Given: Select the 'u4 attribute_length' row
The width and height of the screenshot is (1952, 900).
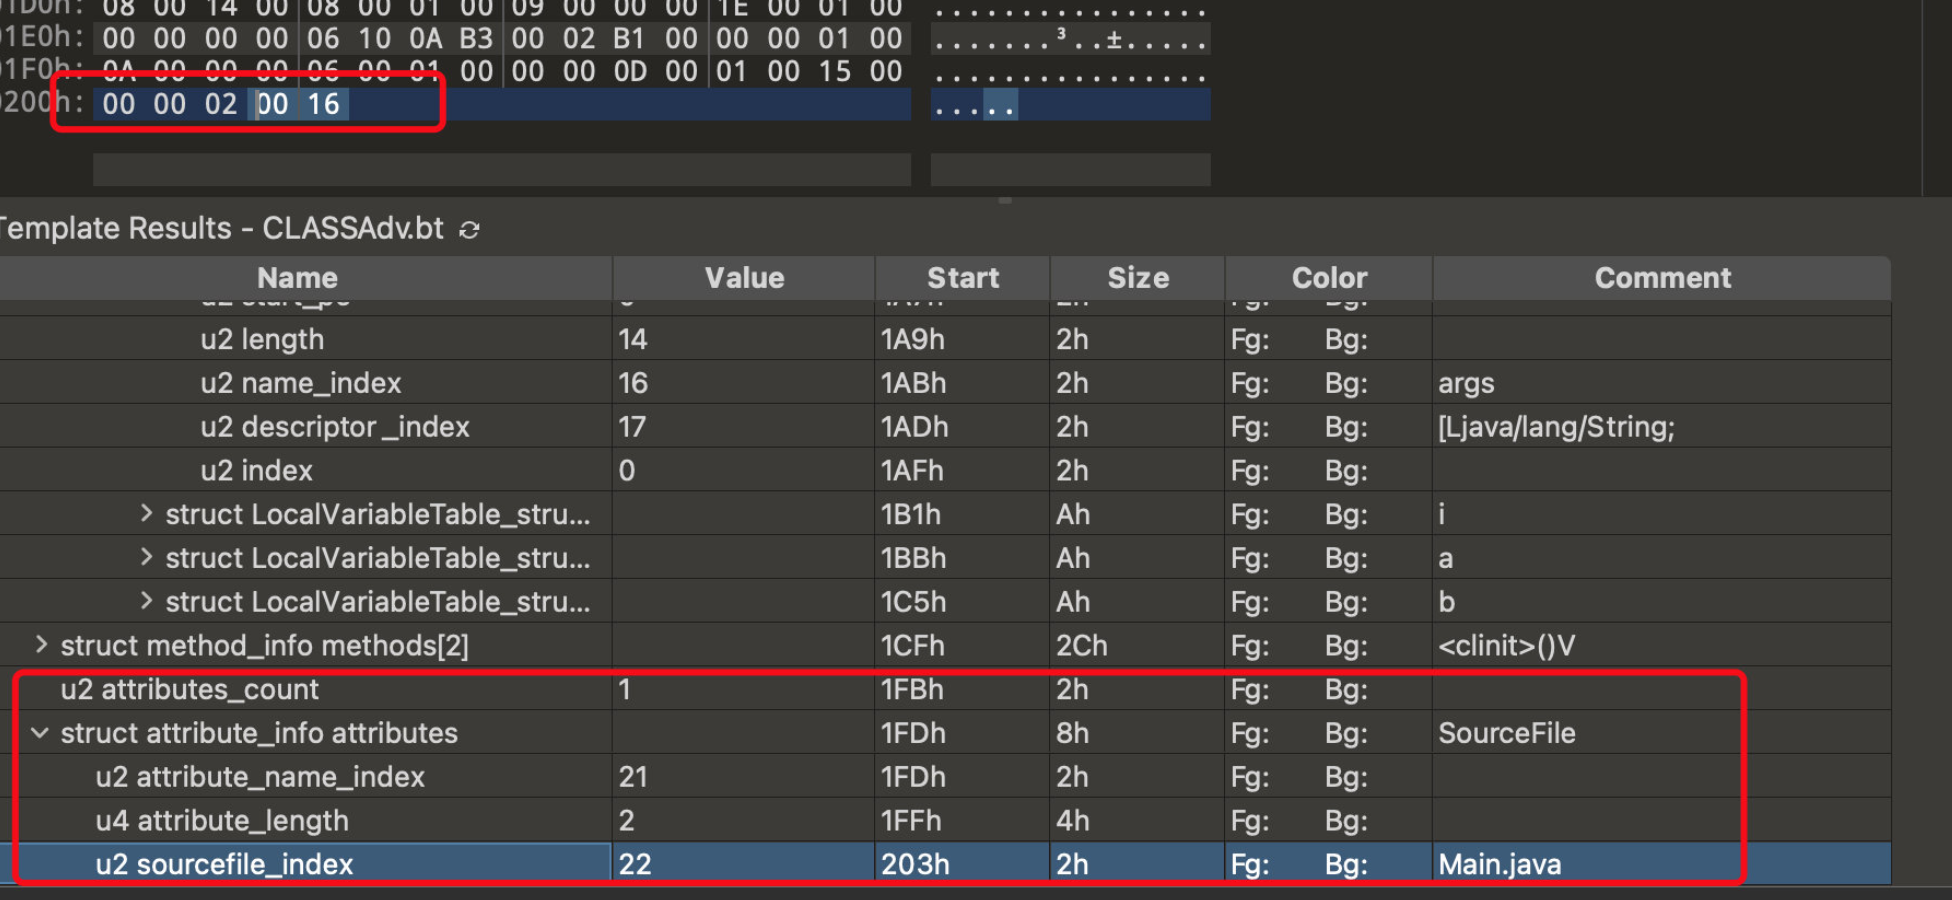Looking at the screenshot, I should 945,821.
